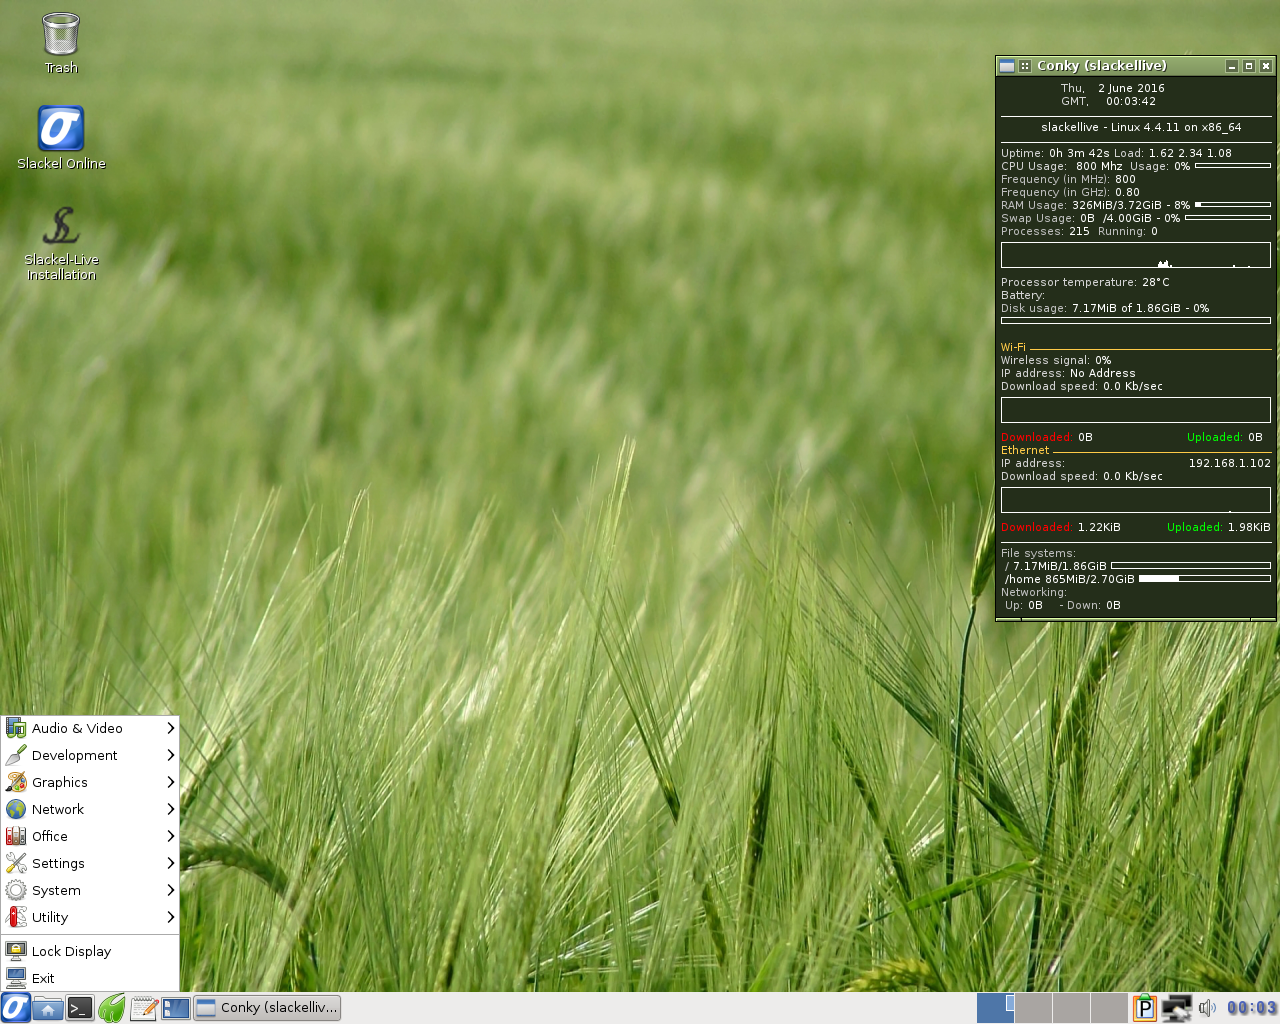Launch the terminal from the taskbar

point(80,1008)
